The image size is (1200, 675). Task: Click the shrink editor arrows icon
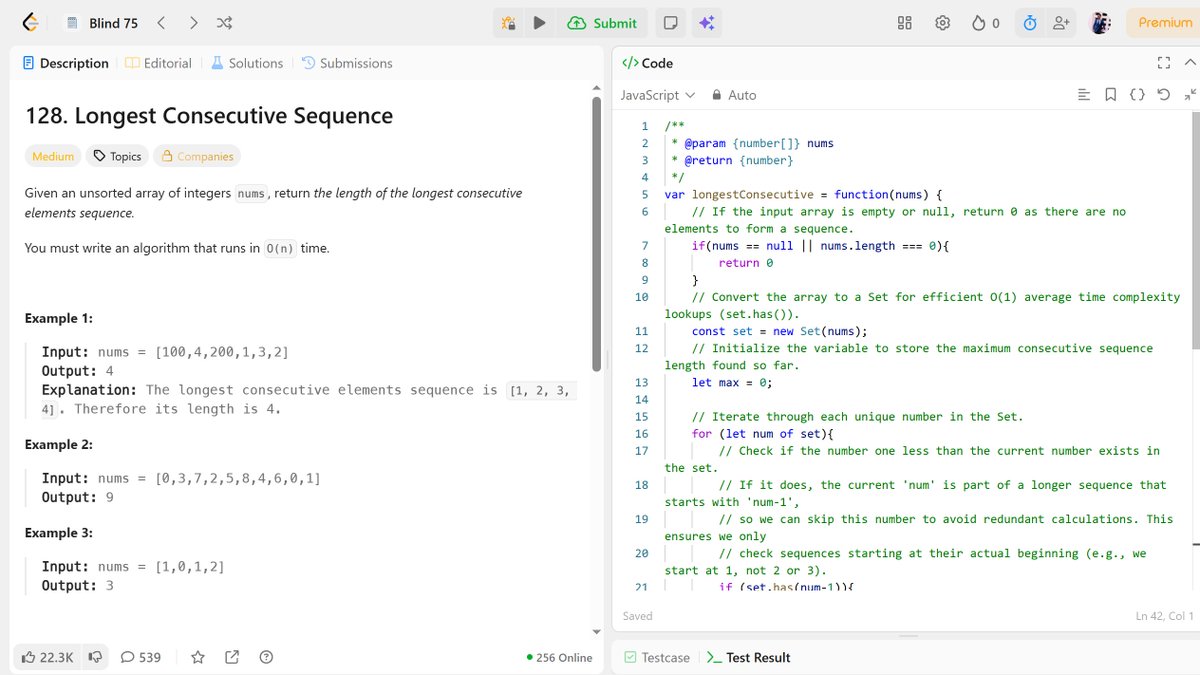(x=1189, y=95)
